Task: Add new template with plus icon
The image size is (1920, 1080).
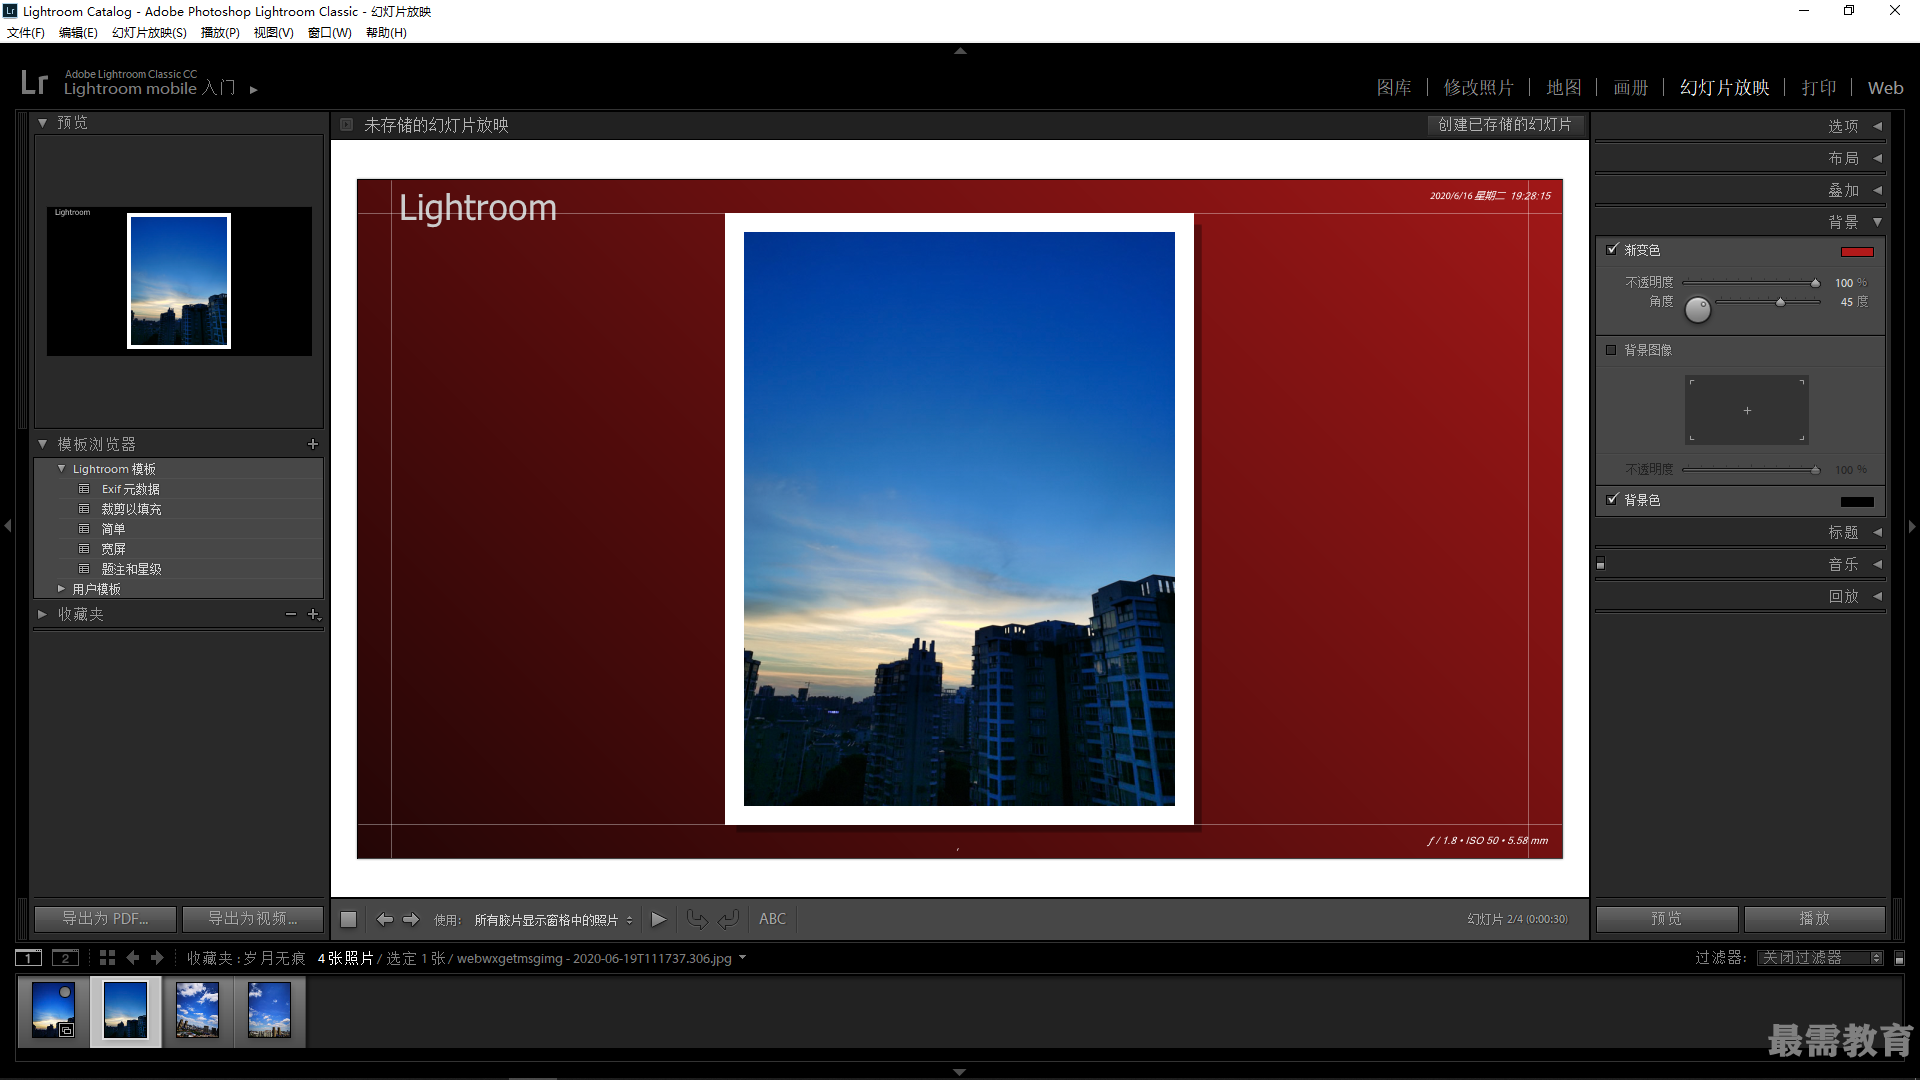Action: pos(313,444)
